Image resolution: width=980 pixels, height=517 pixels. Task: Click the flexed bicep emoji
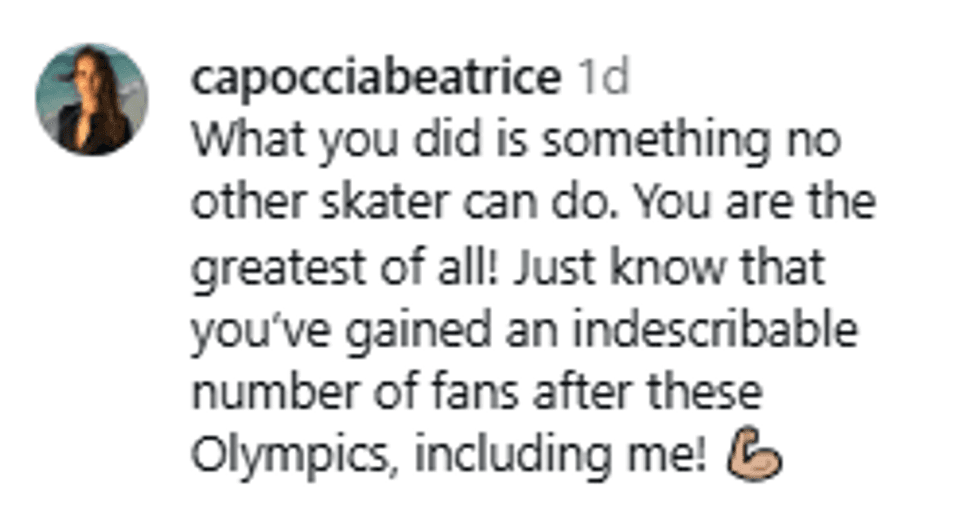pos(760,458)
